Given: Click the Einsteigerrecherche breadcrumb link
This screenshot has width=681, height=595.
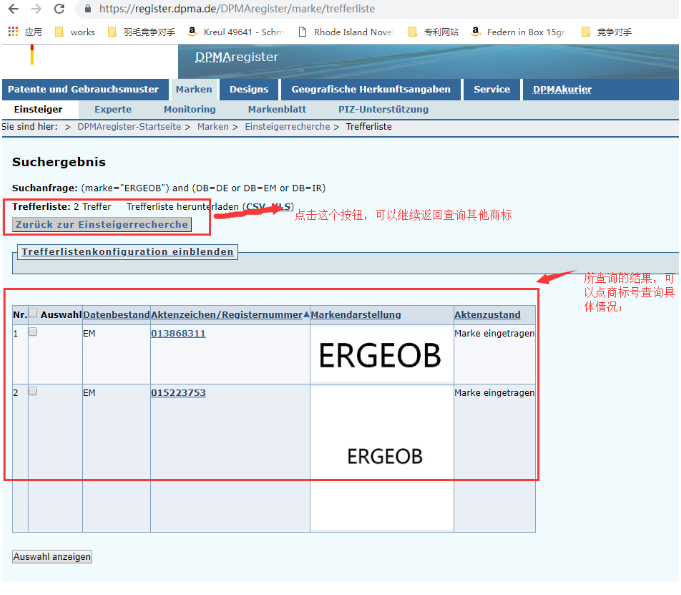Looking at the screenshot, I should click(x=288, y=127).
